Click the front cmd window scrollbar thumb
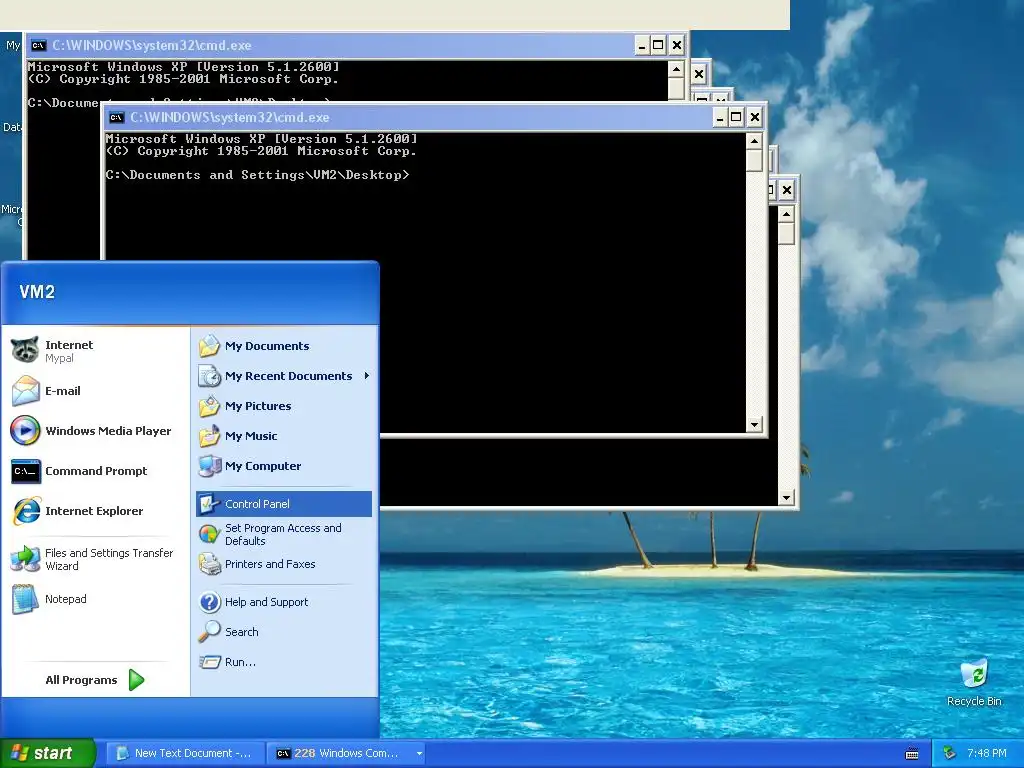The image size is (1024, 768). click(x=754, y=160)
